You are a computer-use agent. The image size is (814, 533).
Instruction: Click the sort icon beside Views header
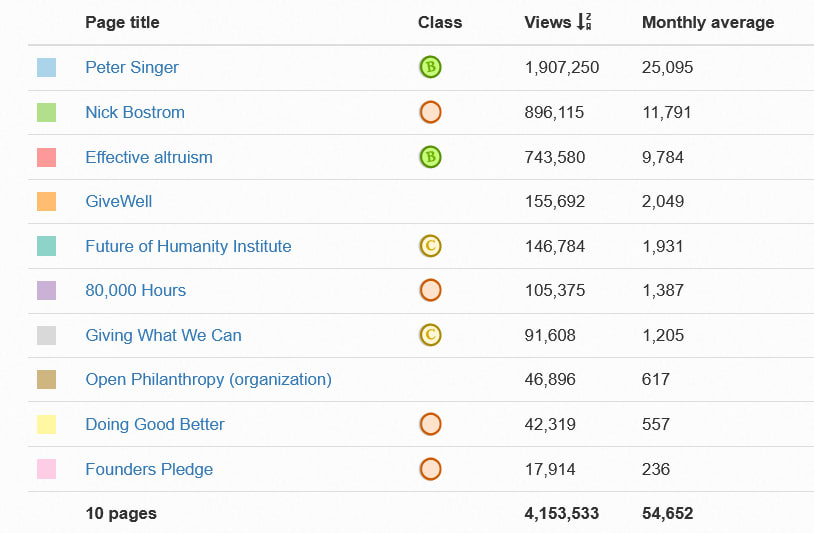585,22
